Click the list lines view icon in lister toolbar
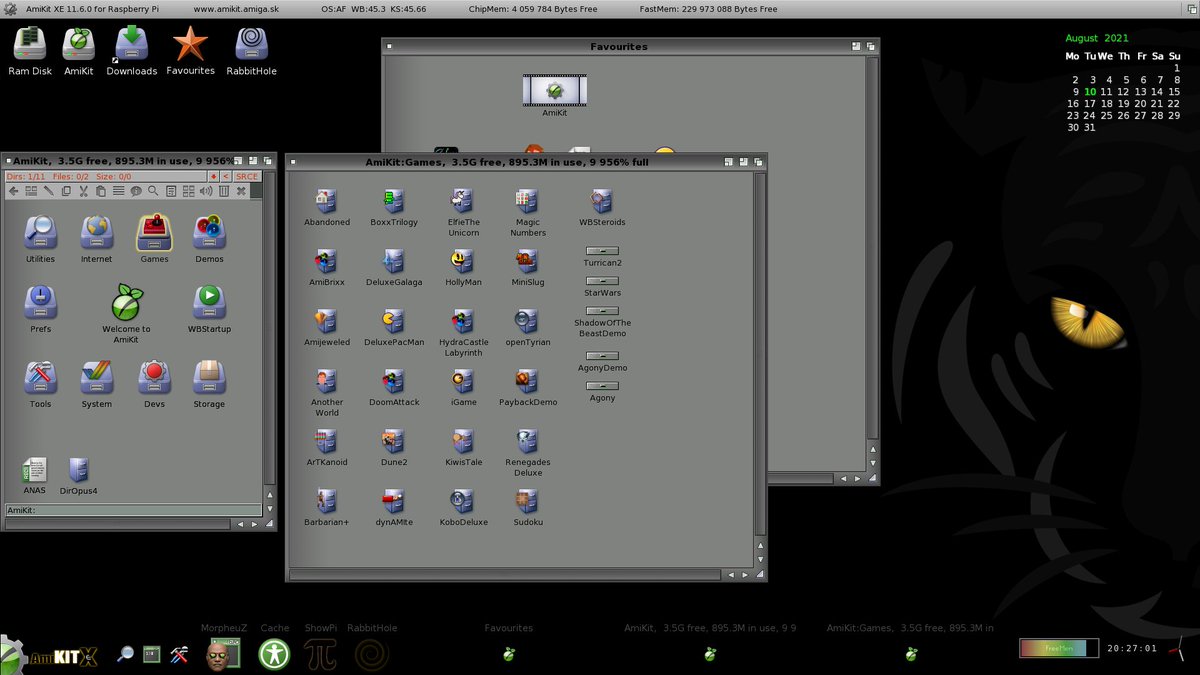The width and height of the screenshot is (1200, 675). click(x=118, y=191)
